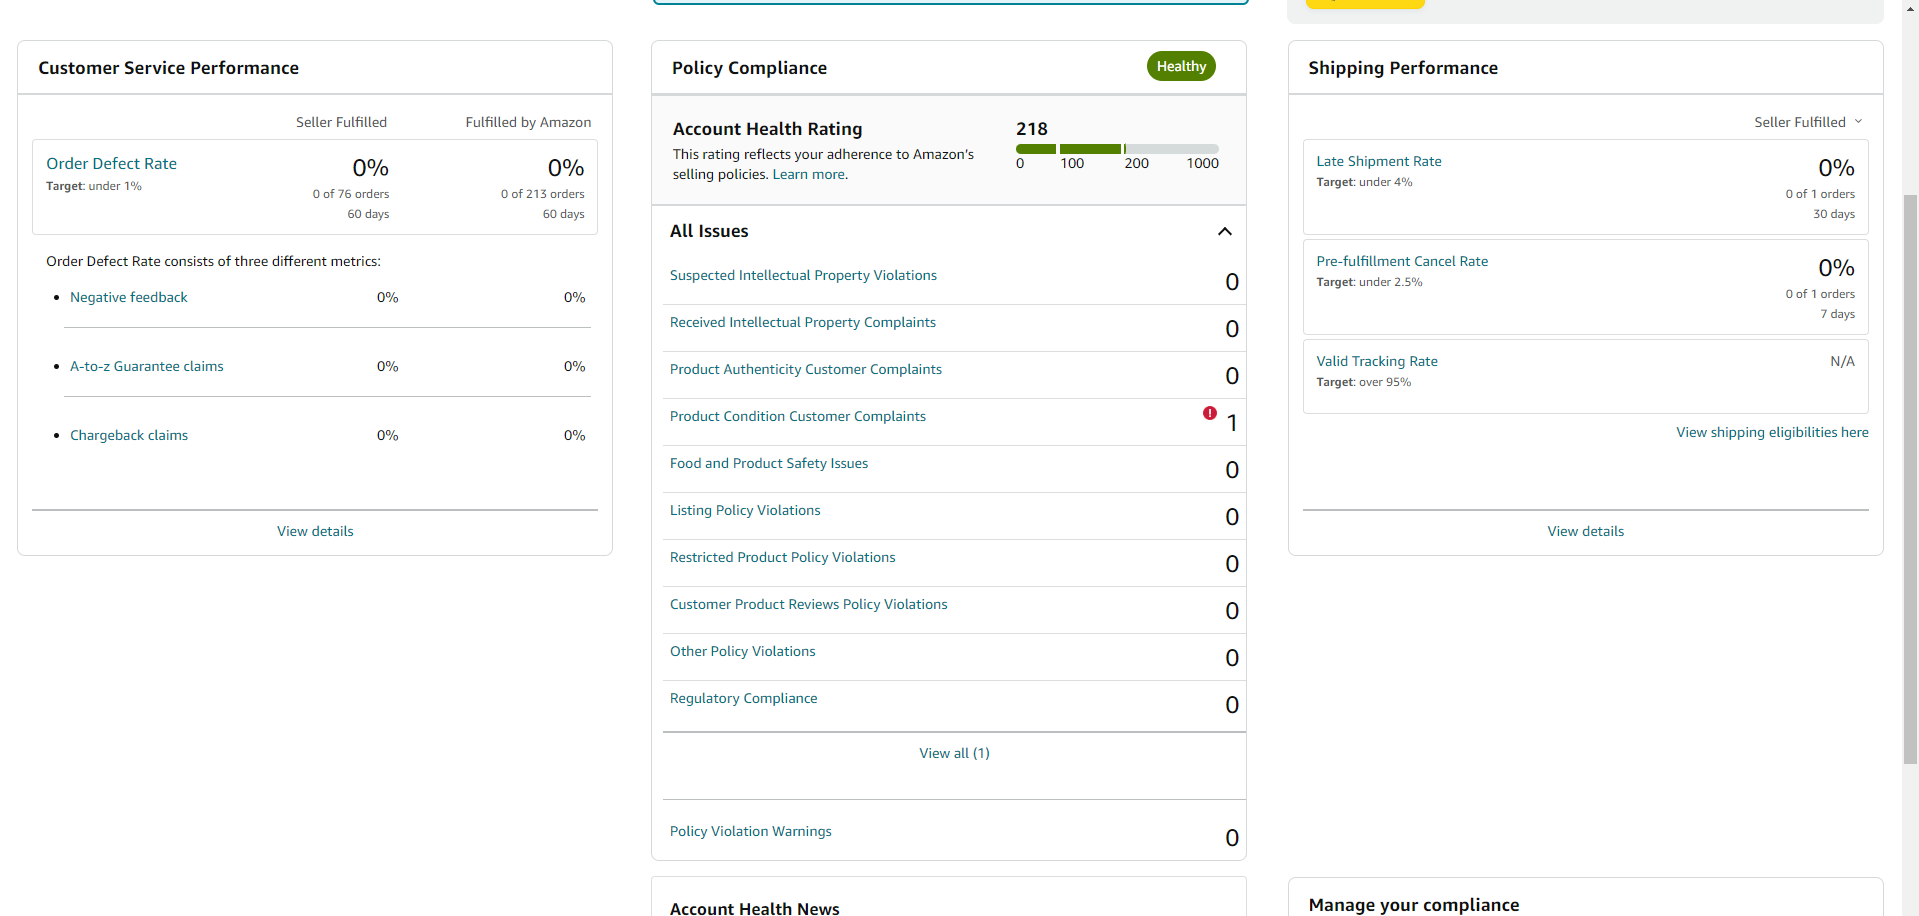Viewport: 1919px width, 916px height.
Task: Open Restricted Product Policy Violations
Action: [783, 557]
